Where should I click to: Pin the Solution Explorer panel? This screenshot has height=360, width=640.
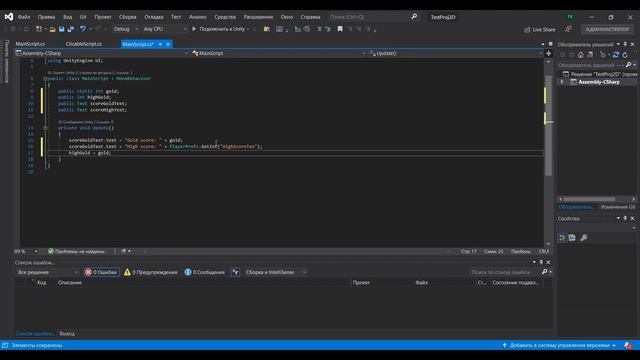(x=625, y=44)
